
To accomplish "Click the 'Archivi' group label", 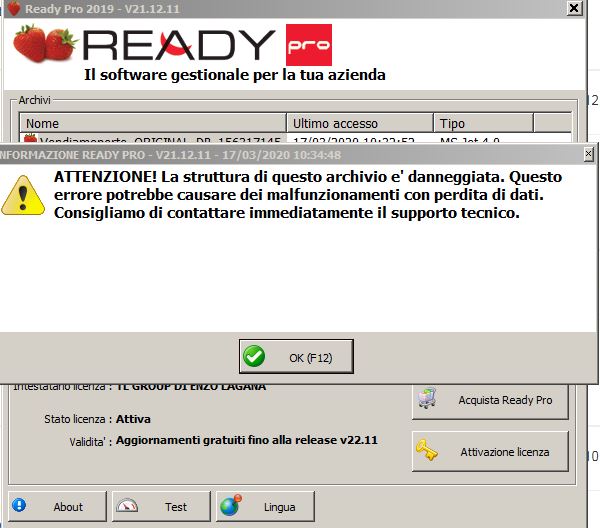I will pyautogui.click(x=34, y=100).
